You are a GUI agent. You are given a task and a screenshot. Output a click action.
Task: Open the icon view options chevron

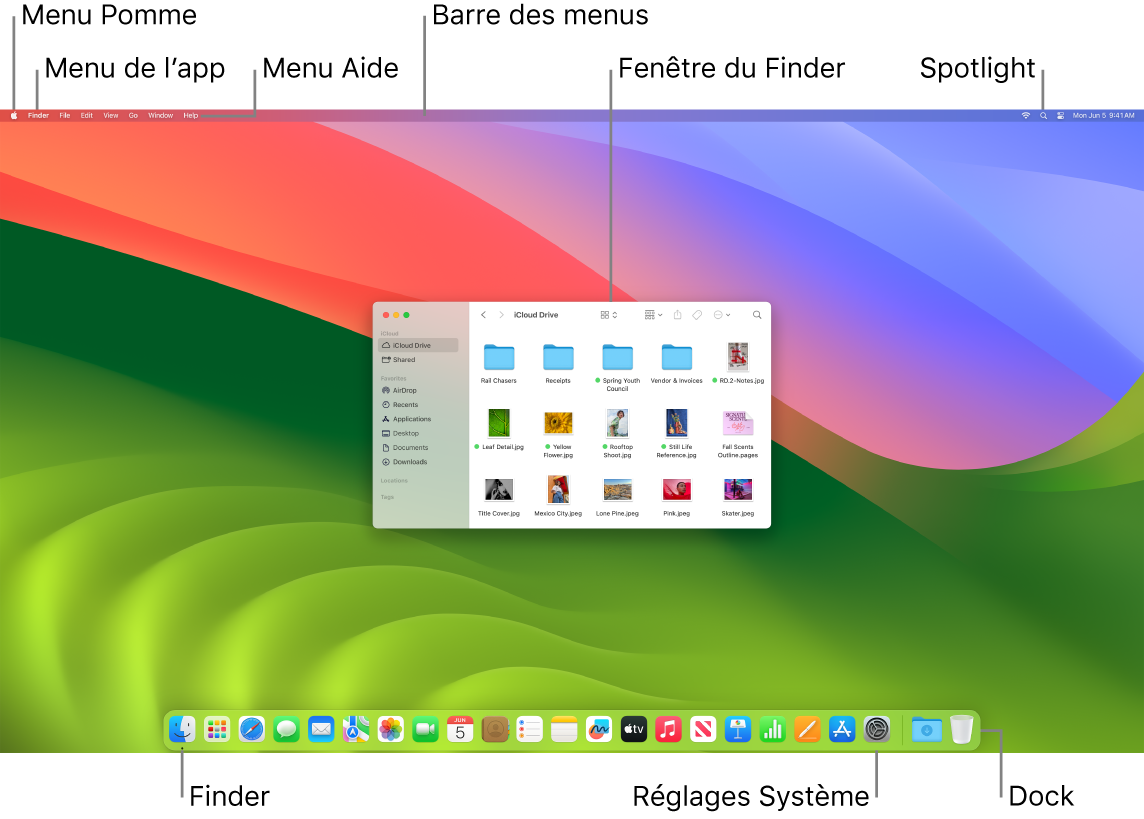[x=614, y=314]
